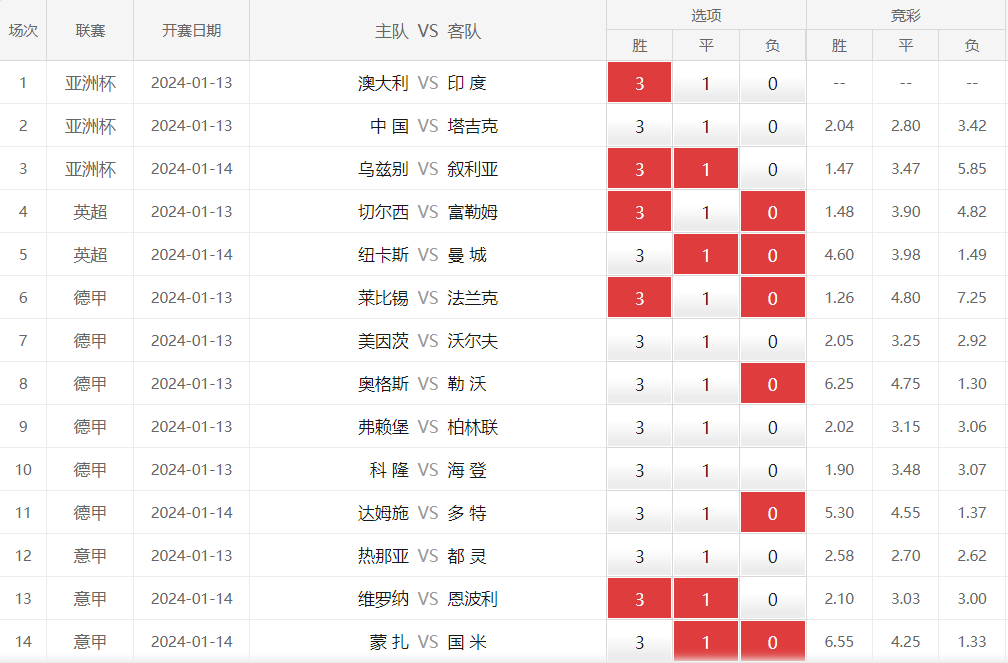Image resolution: width=1008 pixels, height=663 pixels.
Task: Deselect win option 3 for 切尔西 VS 富勒姆
Action: pos(639,212)
